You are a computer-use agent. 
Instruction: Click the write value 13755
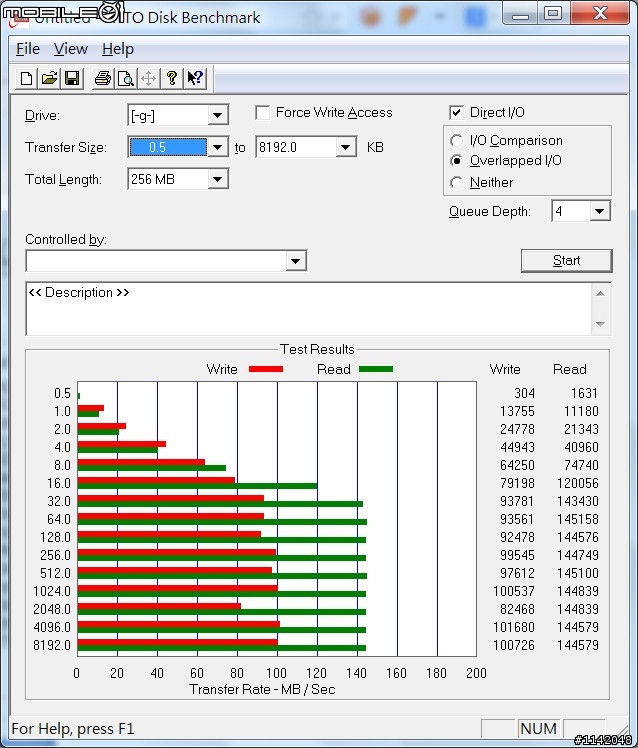point(517,411)
